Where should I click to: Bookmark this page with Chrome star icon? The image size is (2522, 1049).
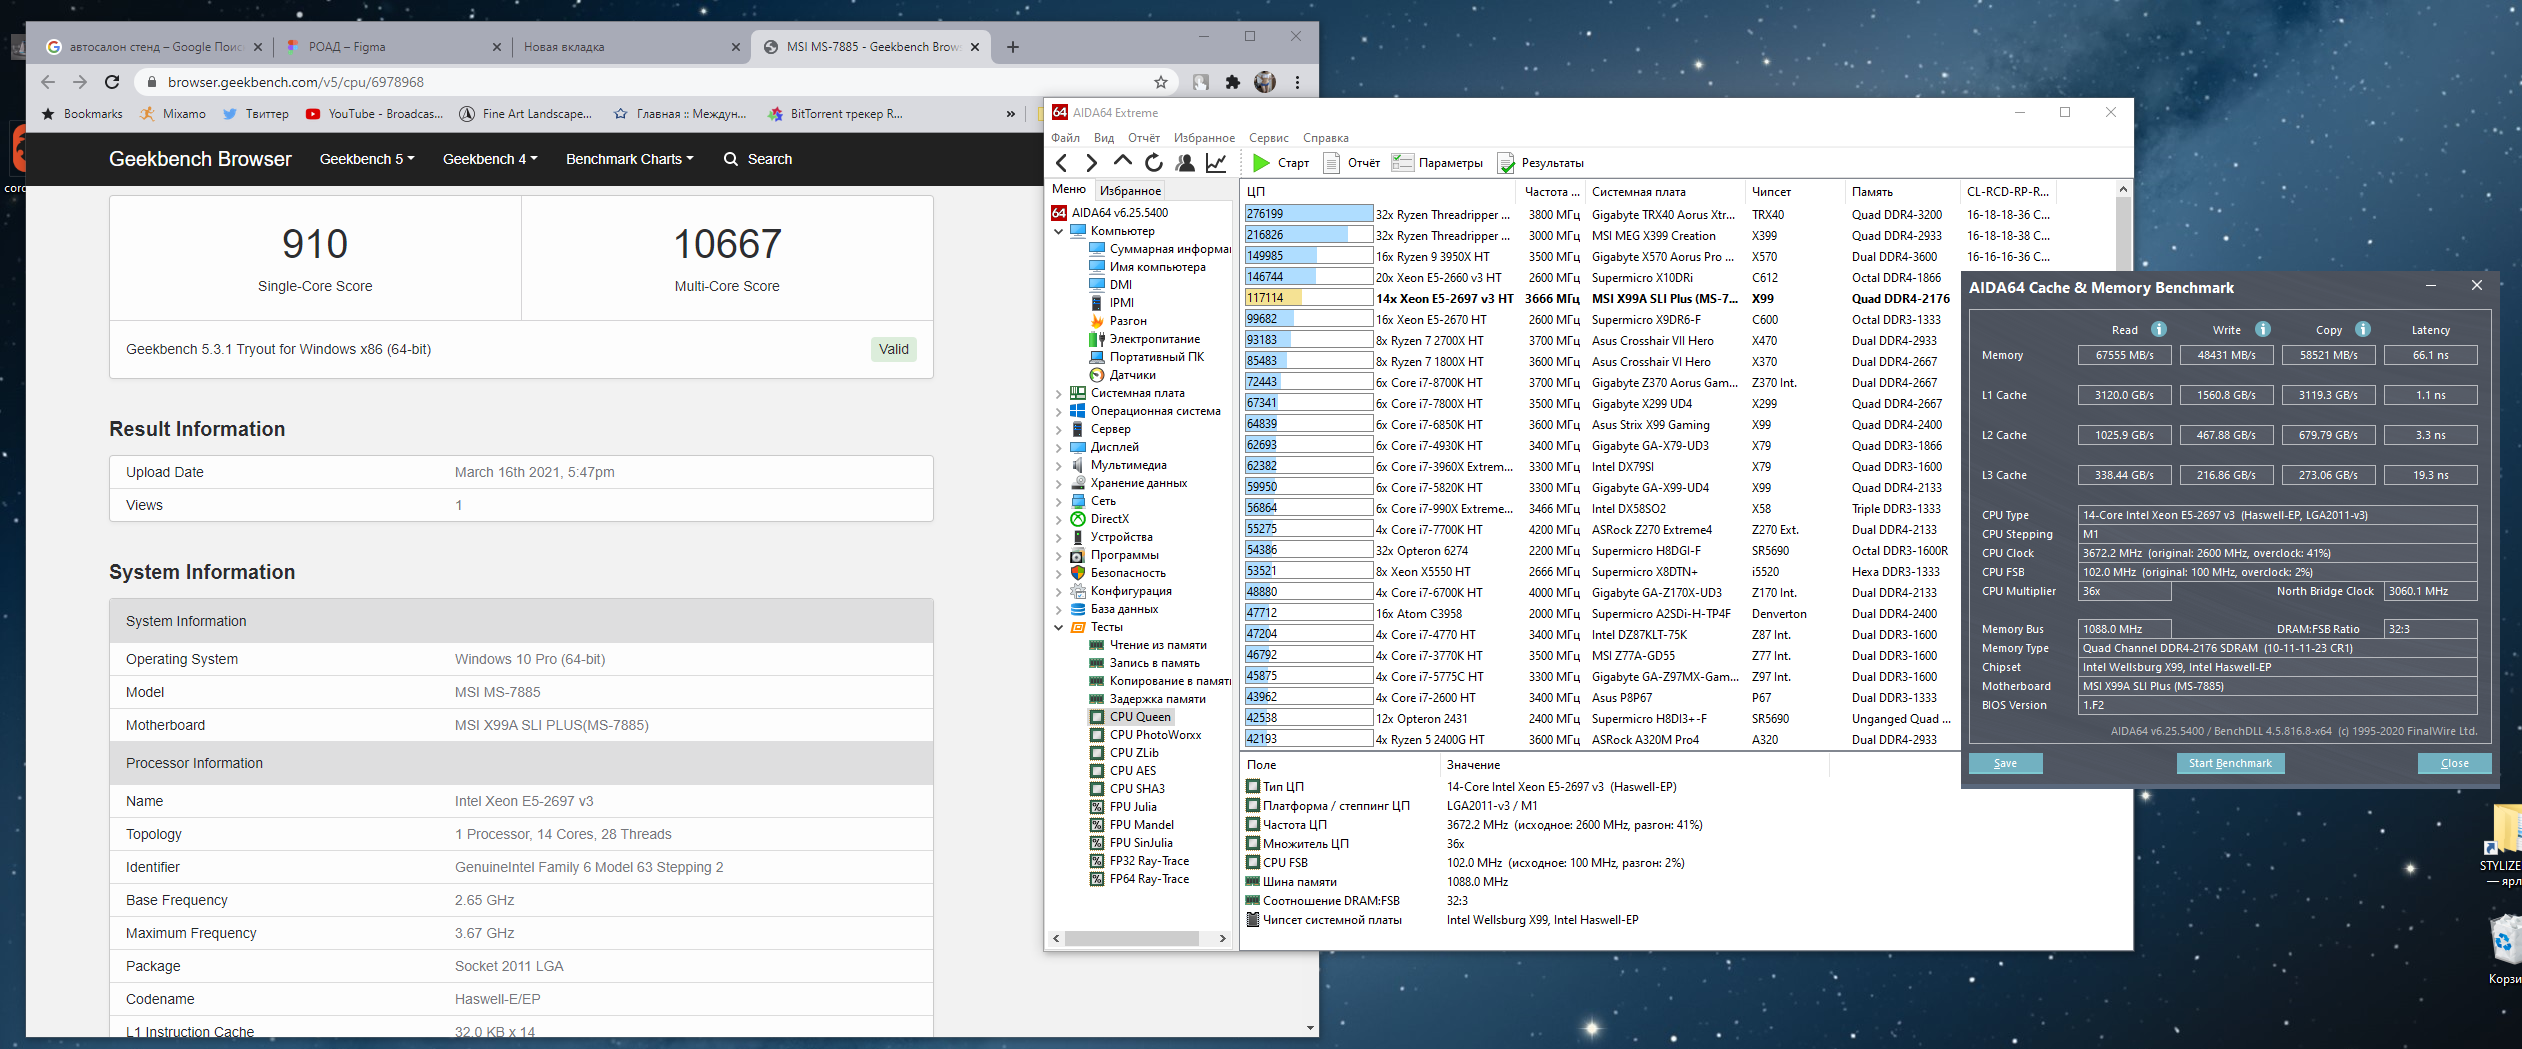(1160, 82)
